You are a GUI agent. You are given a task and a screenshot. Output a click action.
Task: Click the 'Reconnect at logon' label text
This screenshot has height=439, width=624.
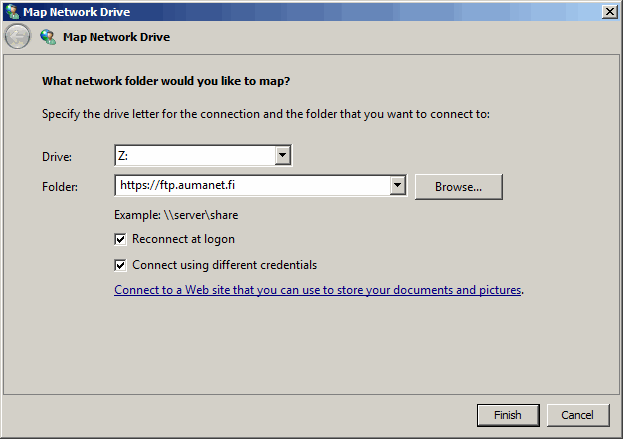pyautogui.click(x=183, y=239)
